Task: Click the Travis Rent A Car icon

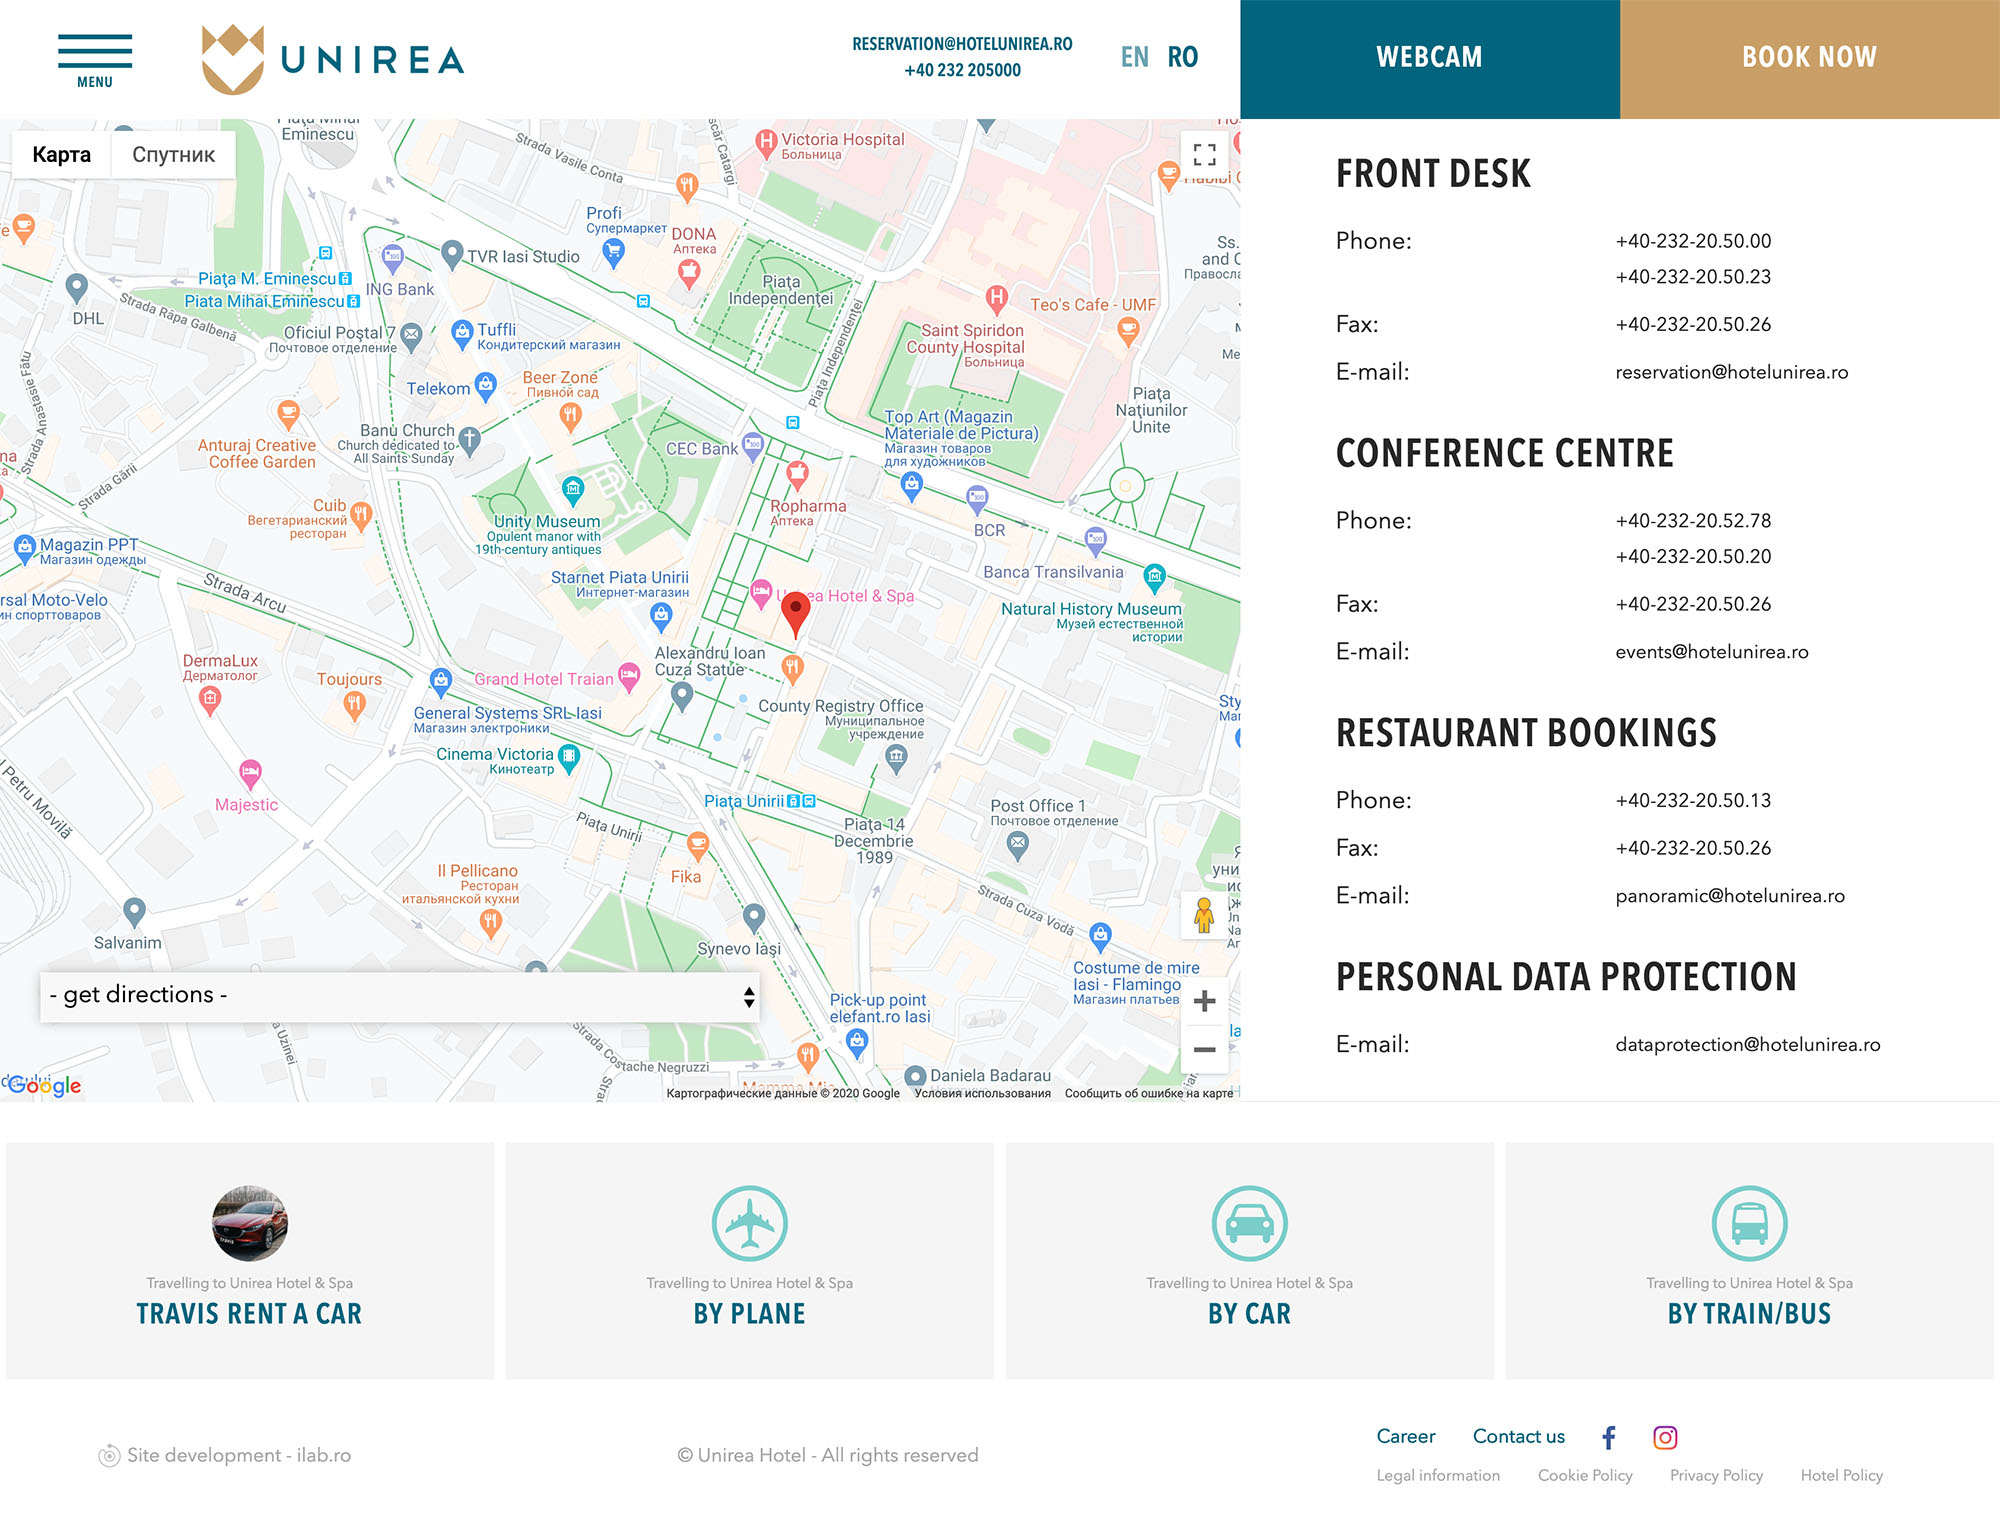Action: tap(251, 1222)
